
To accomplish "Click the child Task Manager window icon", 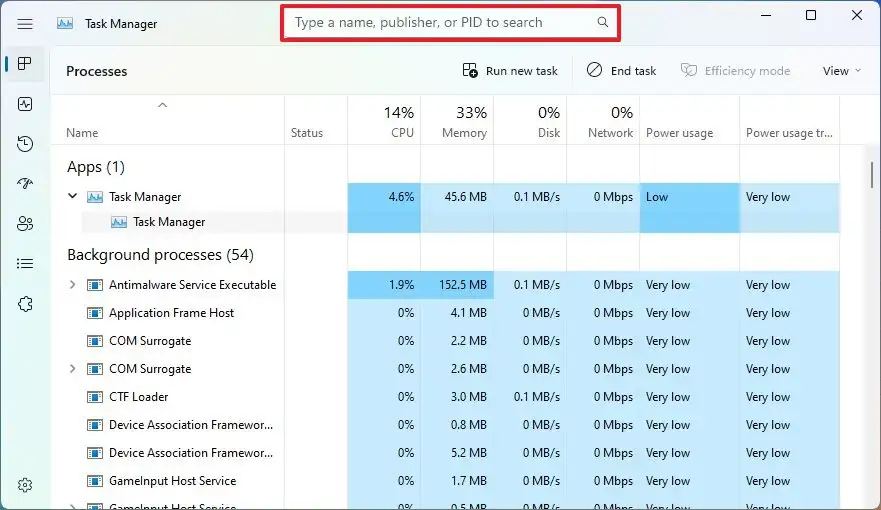I will pyautogui.click(x=119, y=222).
